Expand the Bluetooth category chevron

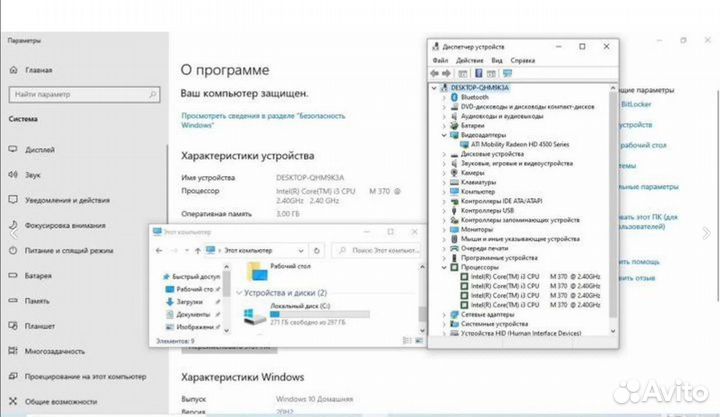click(x=444, y=97)
